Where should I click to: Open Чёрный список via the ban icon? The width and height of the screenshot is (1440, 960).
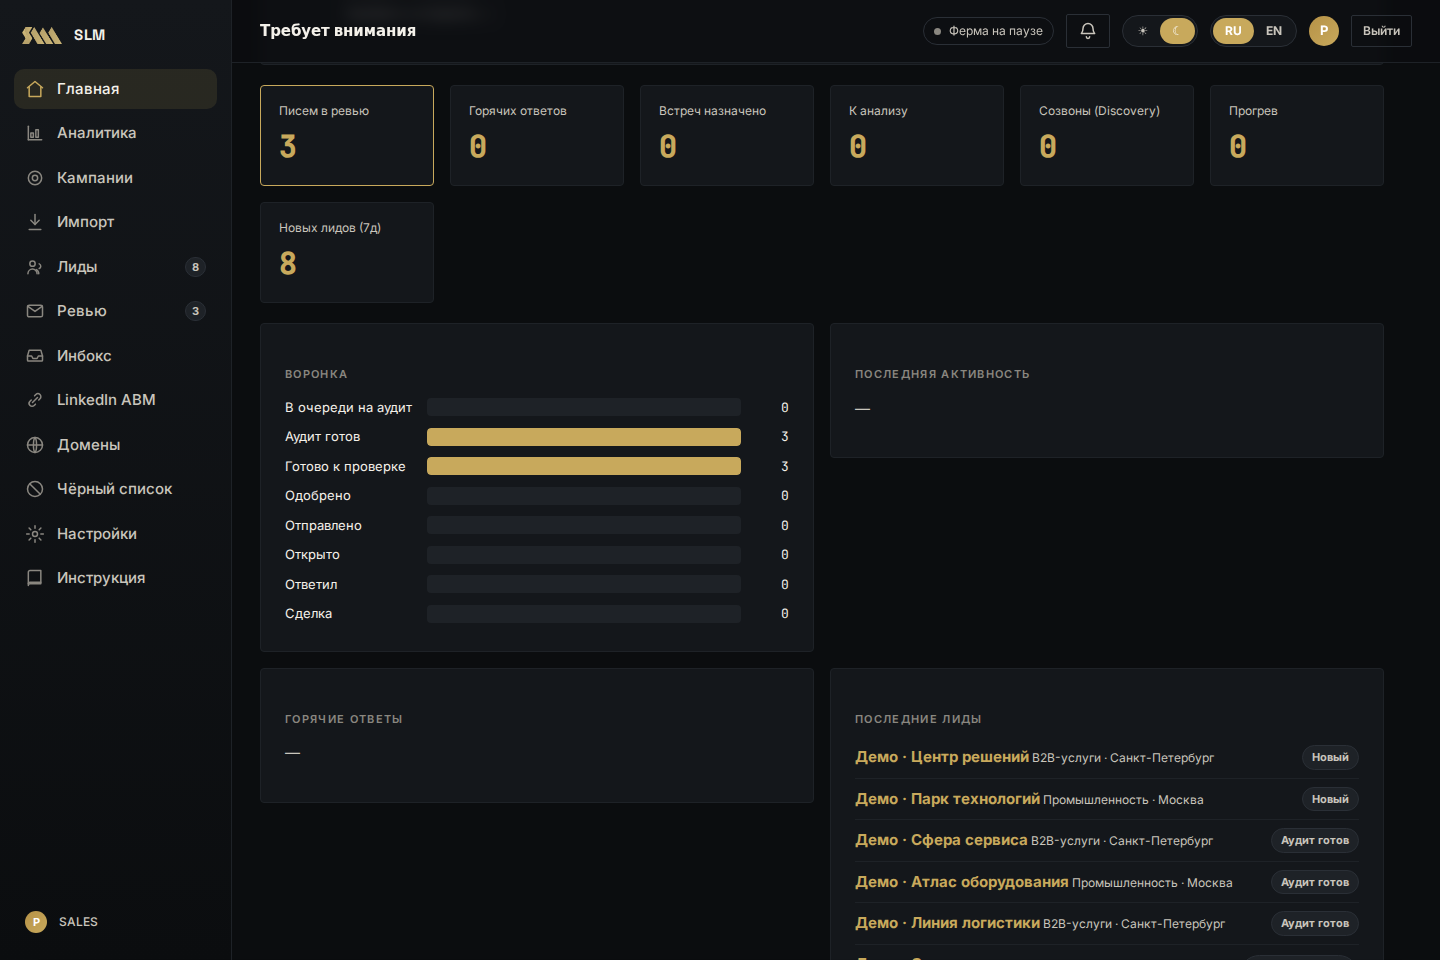point(35,489)
